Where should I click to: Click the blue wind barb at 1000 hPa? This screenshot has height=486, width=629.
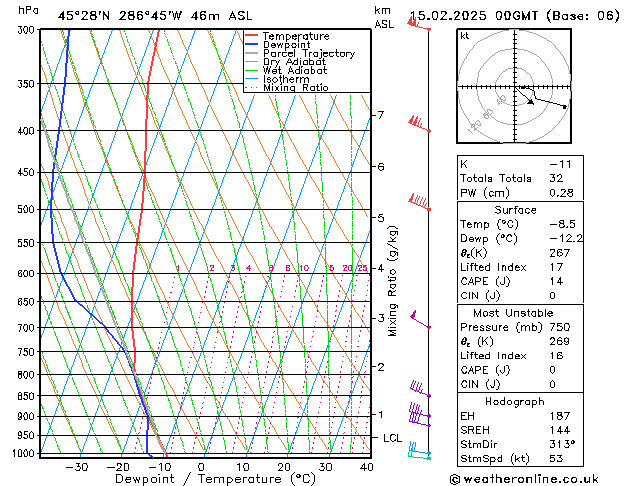[419, 448]
